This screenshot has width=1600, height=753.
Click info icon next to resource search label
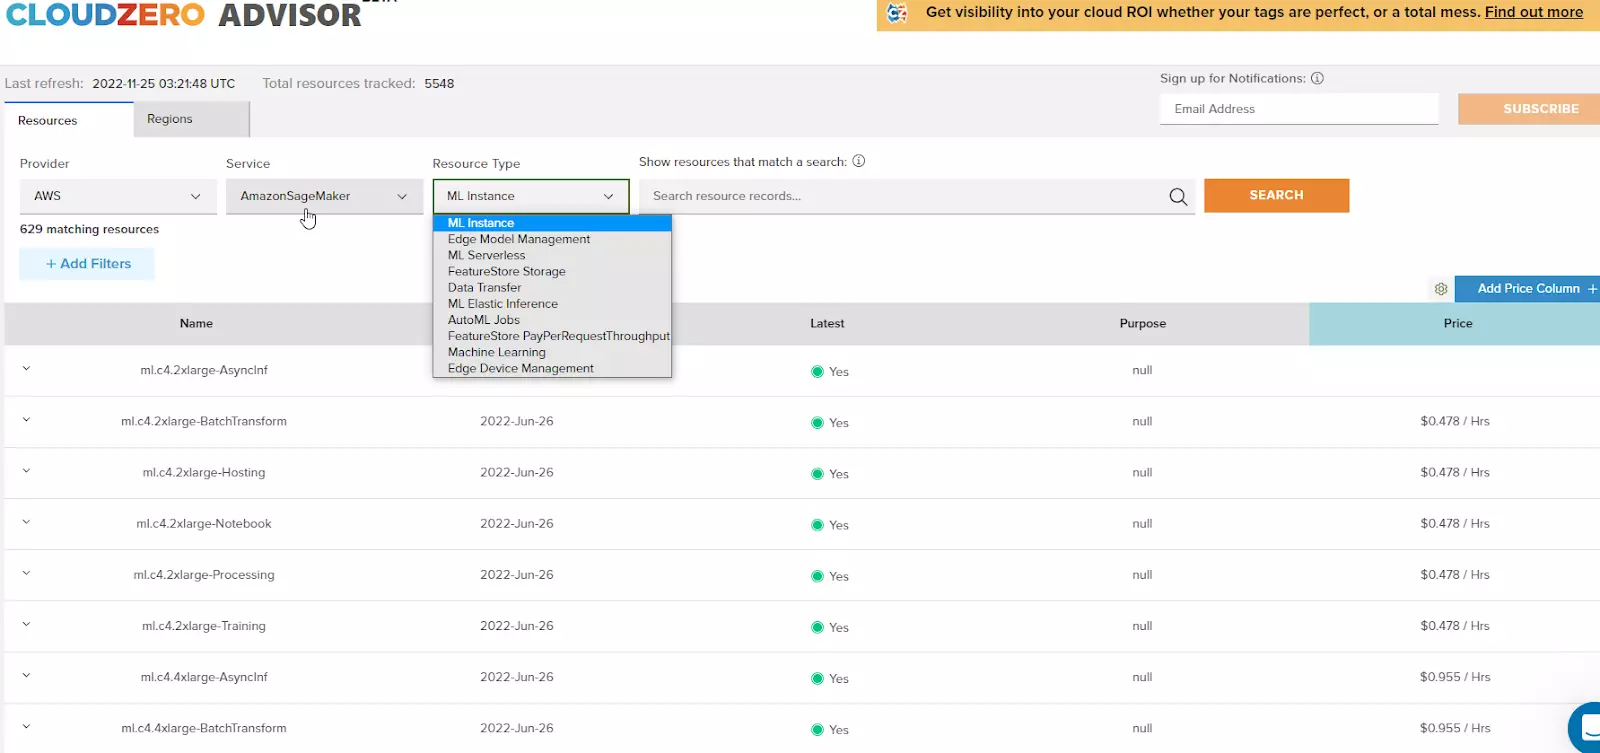(x=858, y=161)
